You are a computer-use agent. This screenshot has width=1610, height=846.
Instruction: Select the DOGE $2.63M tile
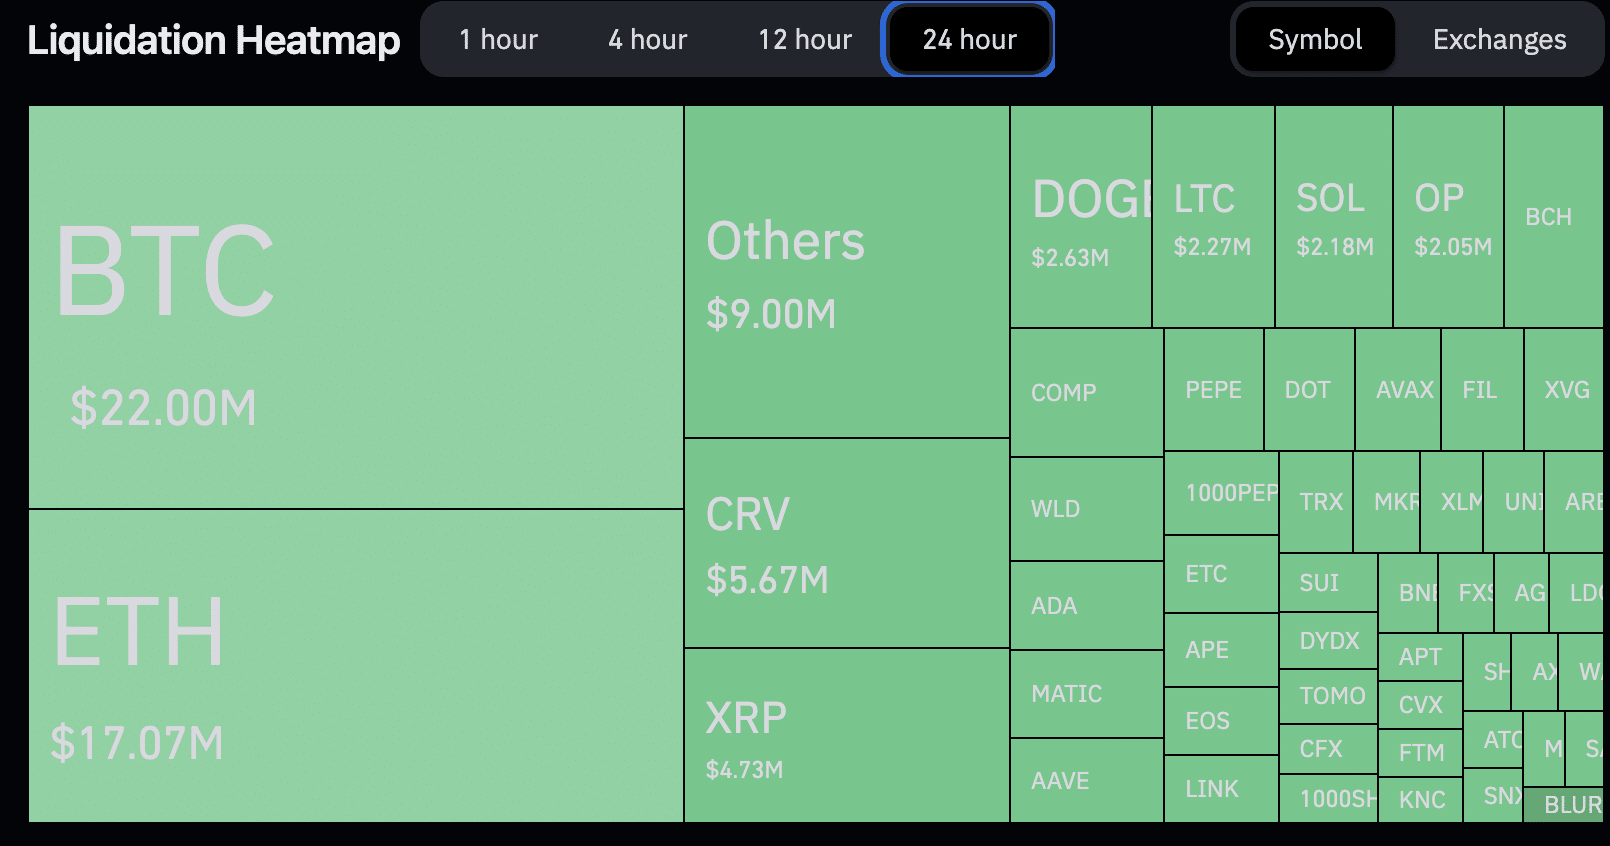1081,217
